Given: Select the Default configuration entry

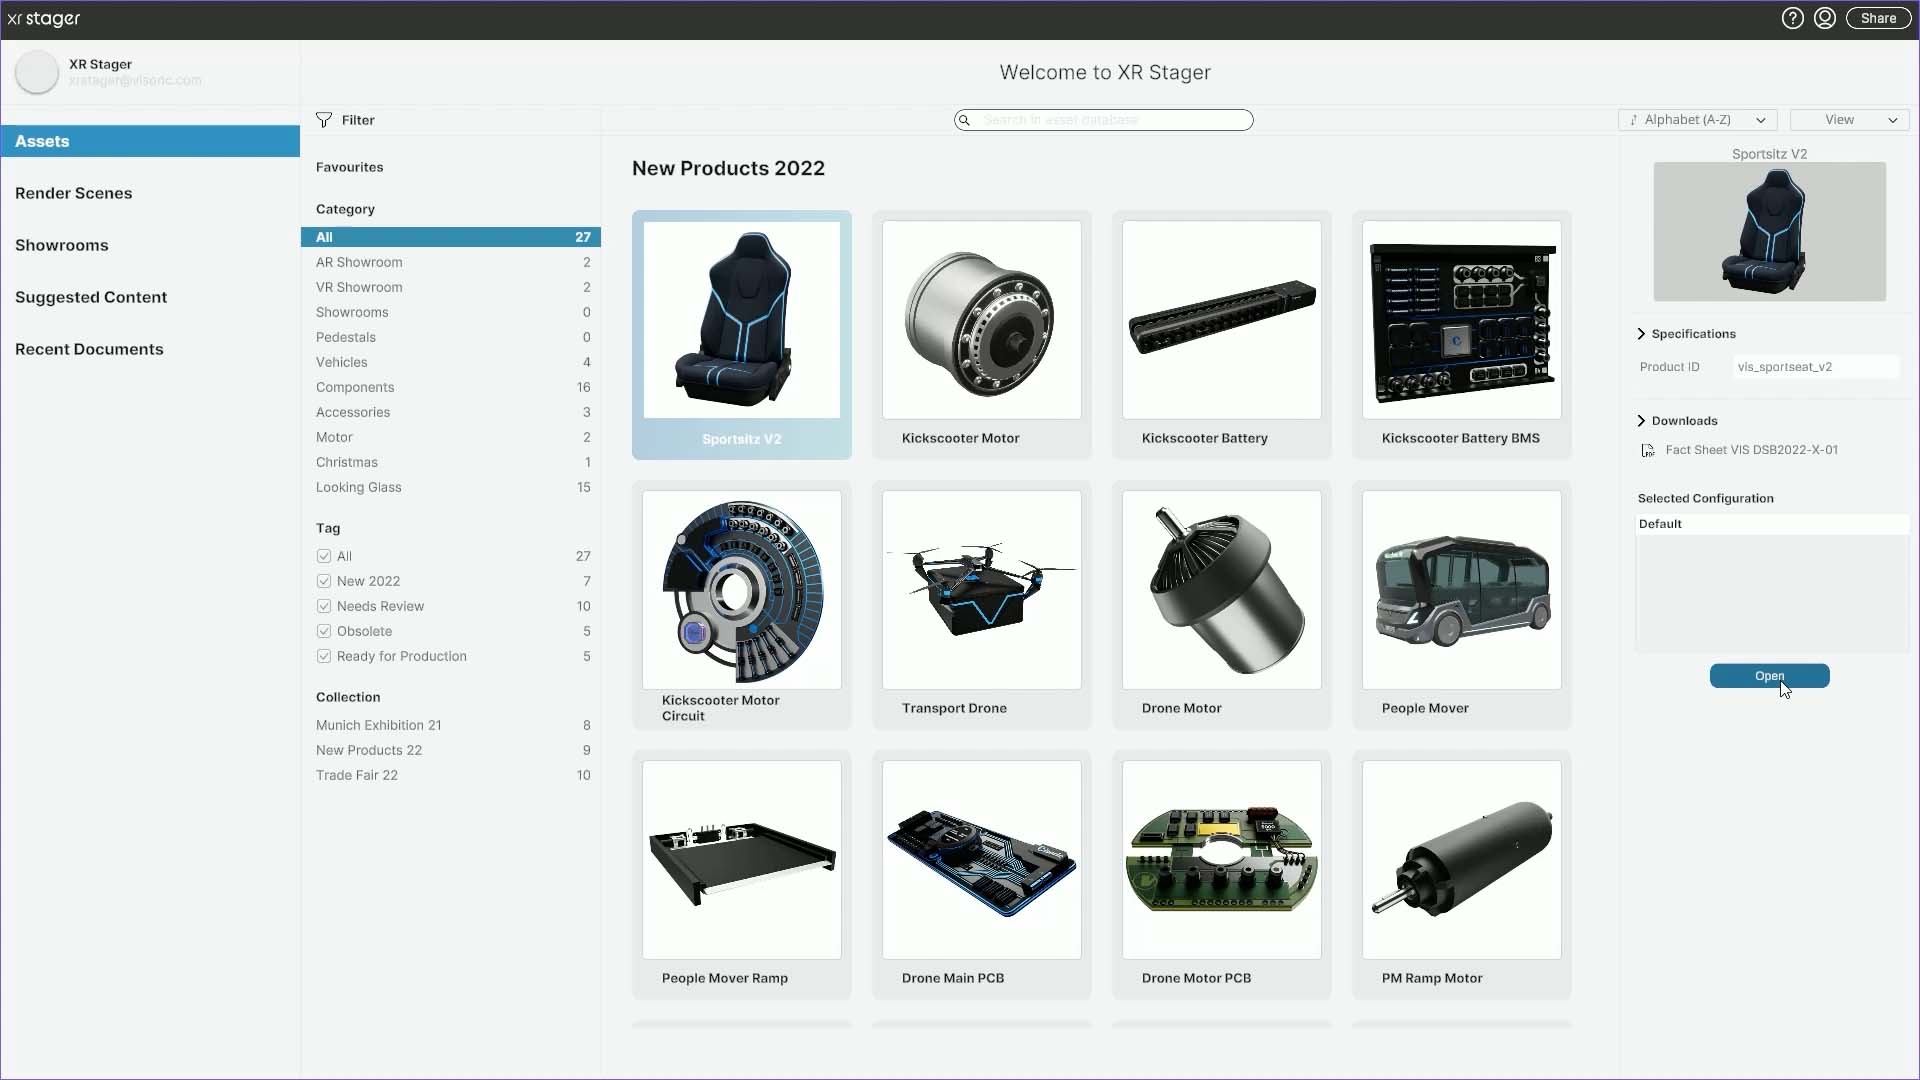Looking at the screenshot, I should pyautogui.click(x=1772, y=524).
